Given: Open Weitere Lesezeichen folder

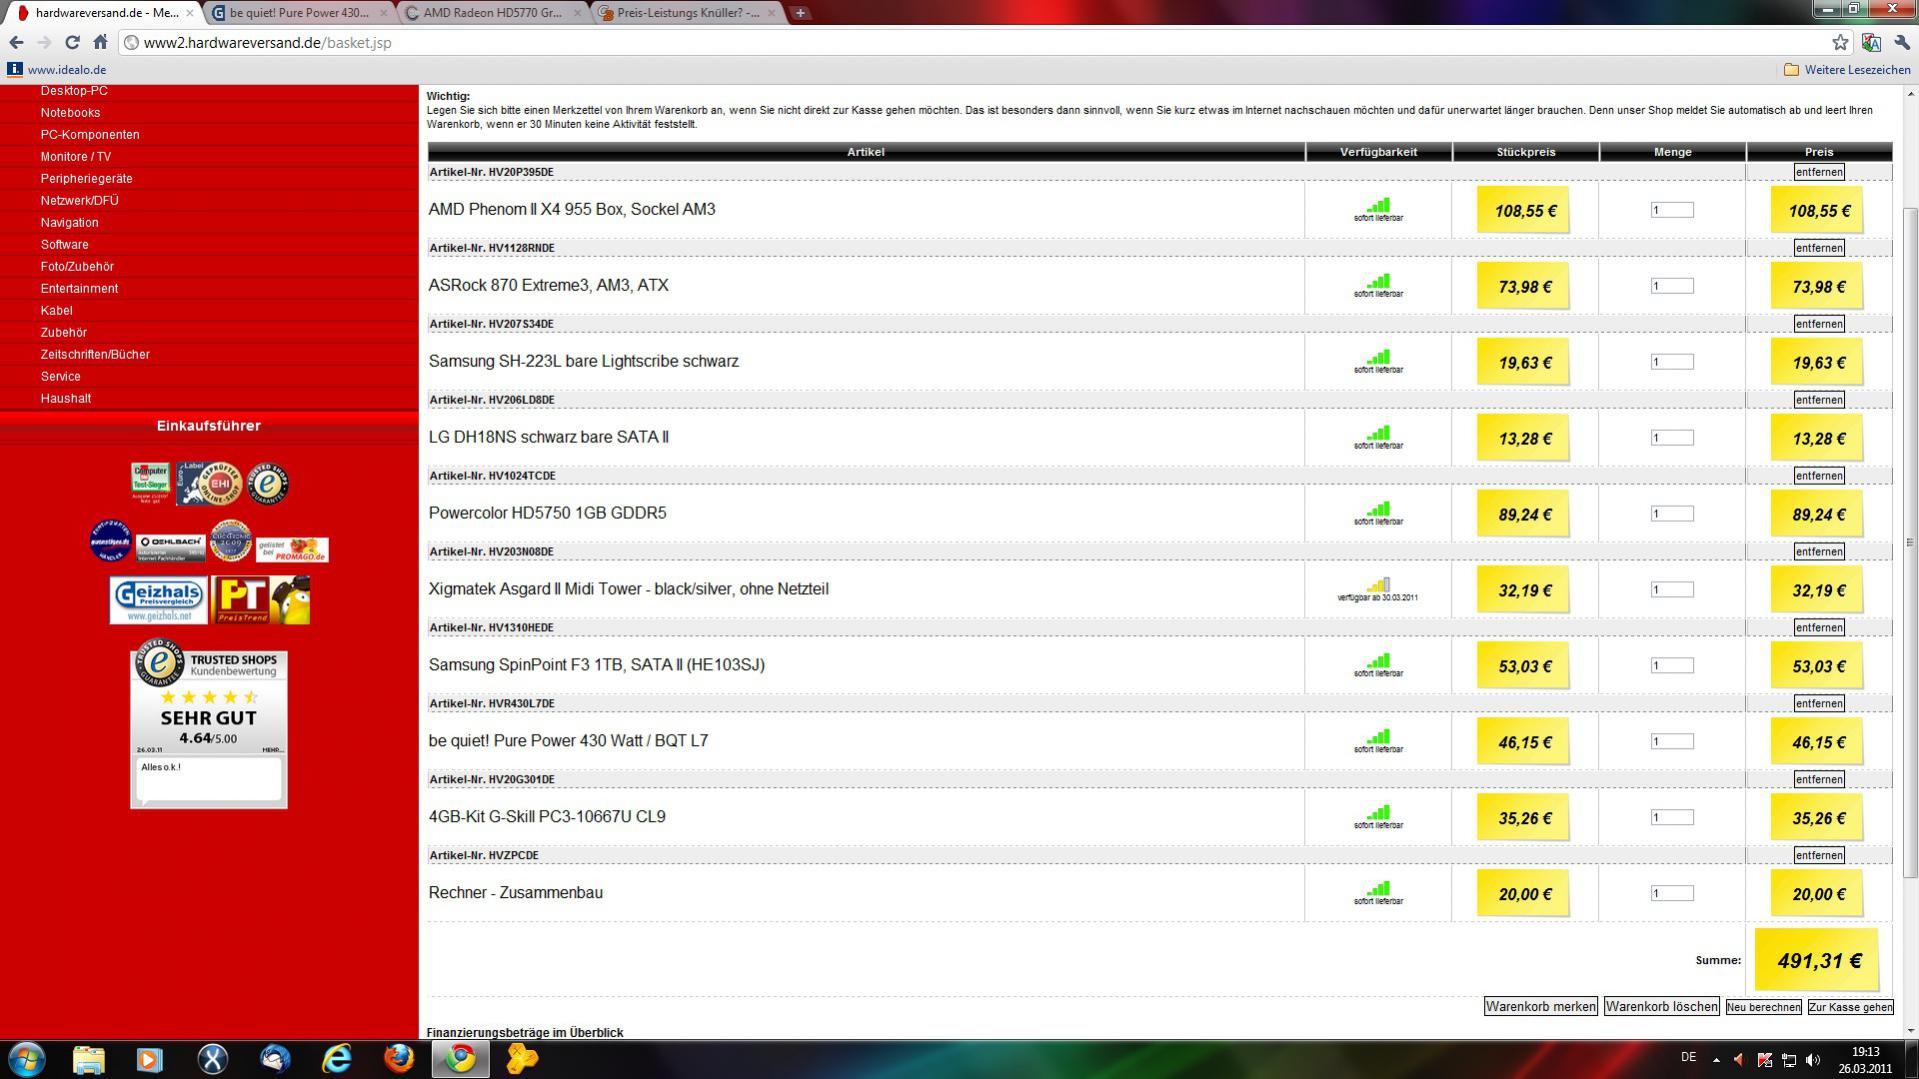Looking at the screenshot, I should pos(1847,70).
